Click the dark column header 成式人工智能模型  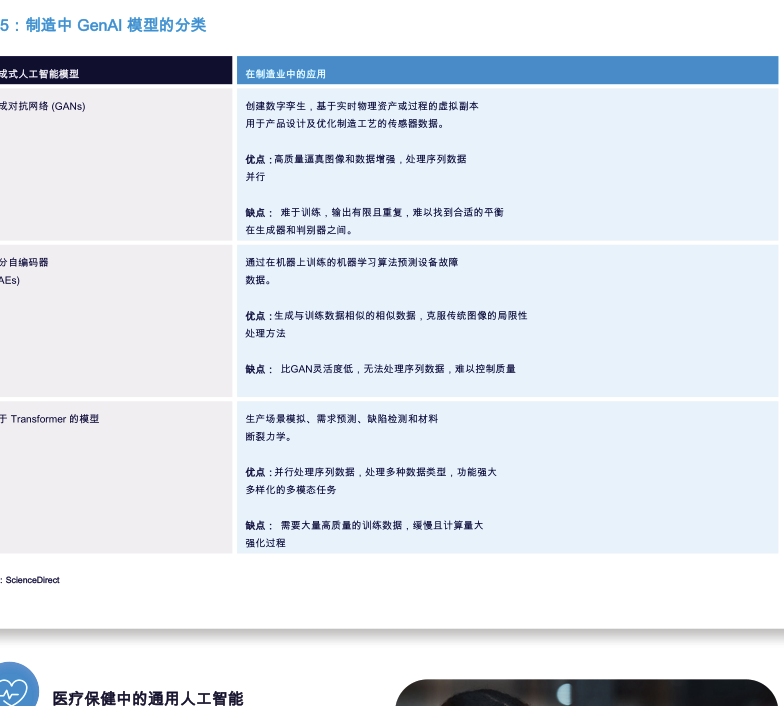pos(40,74)
